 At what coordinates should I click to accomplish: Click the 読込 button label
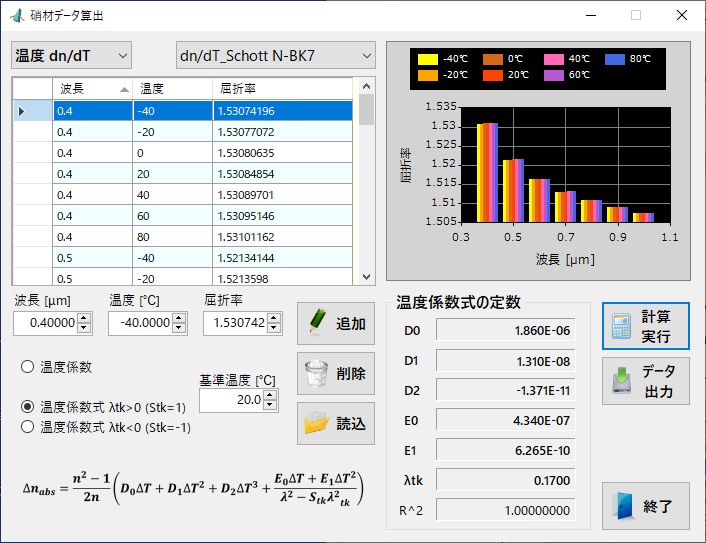tap(351, 424)
